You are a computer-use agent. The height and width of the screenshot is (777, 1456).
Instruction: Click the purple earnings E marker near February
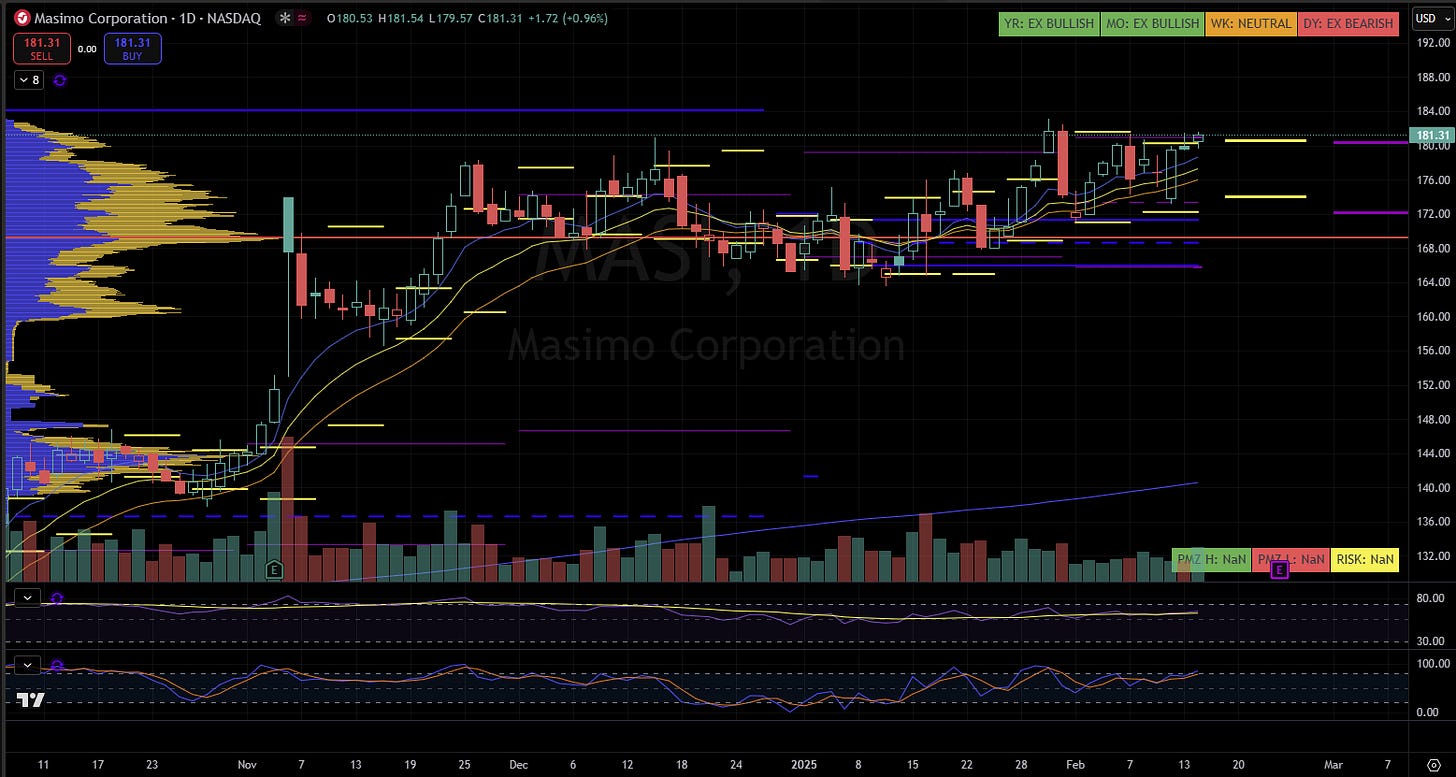click(1279, 570)
